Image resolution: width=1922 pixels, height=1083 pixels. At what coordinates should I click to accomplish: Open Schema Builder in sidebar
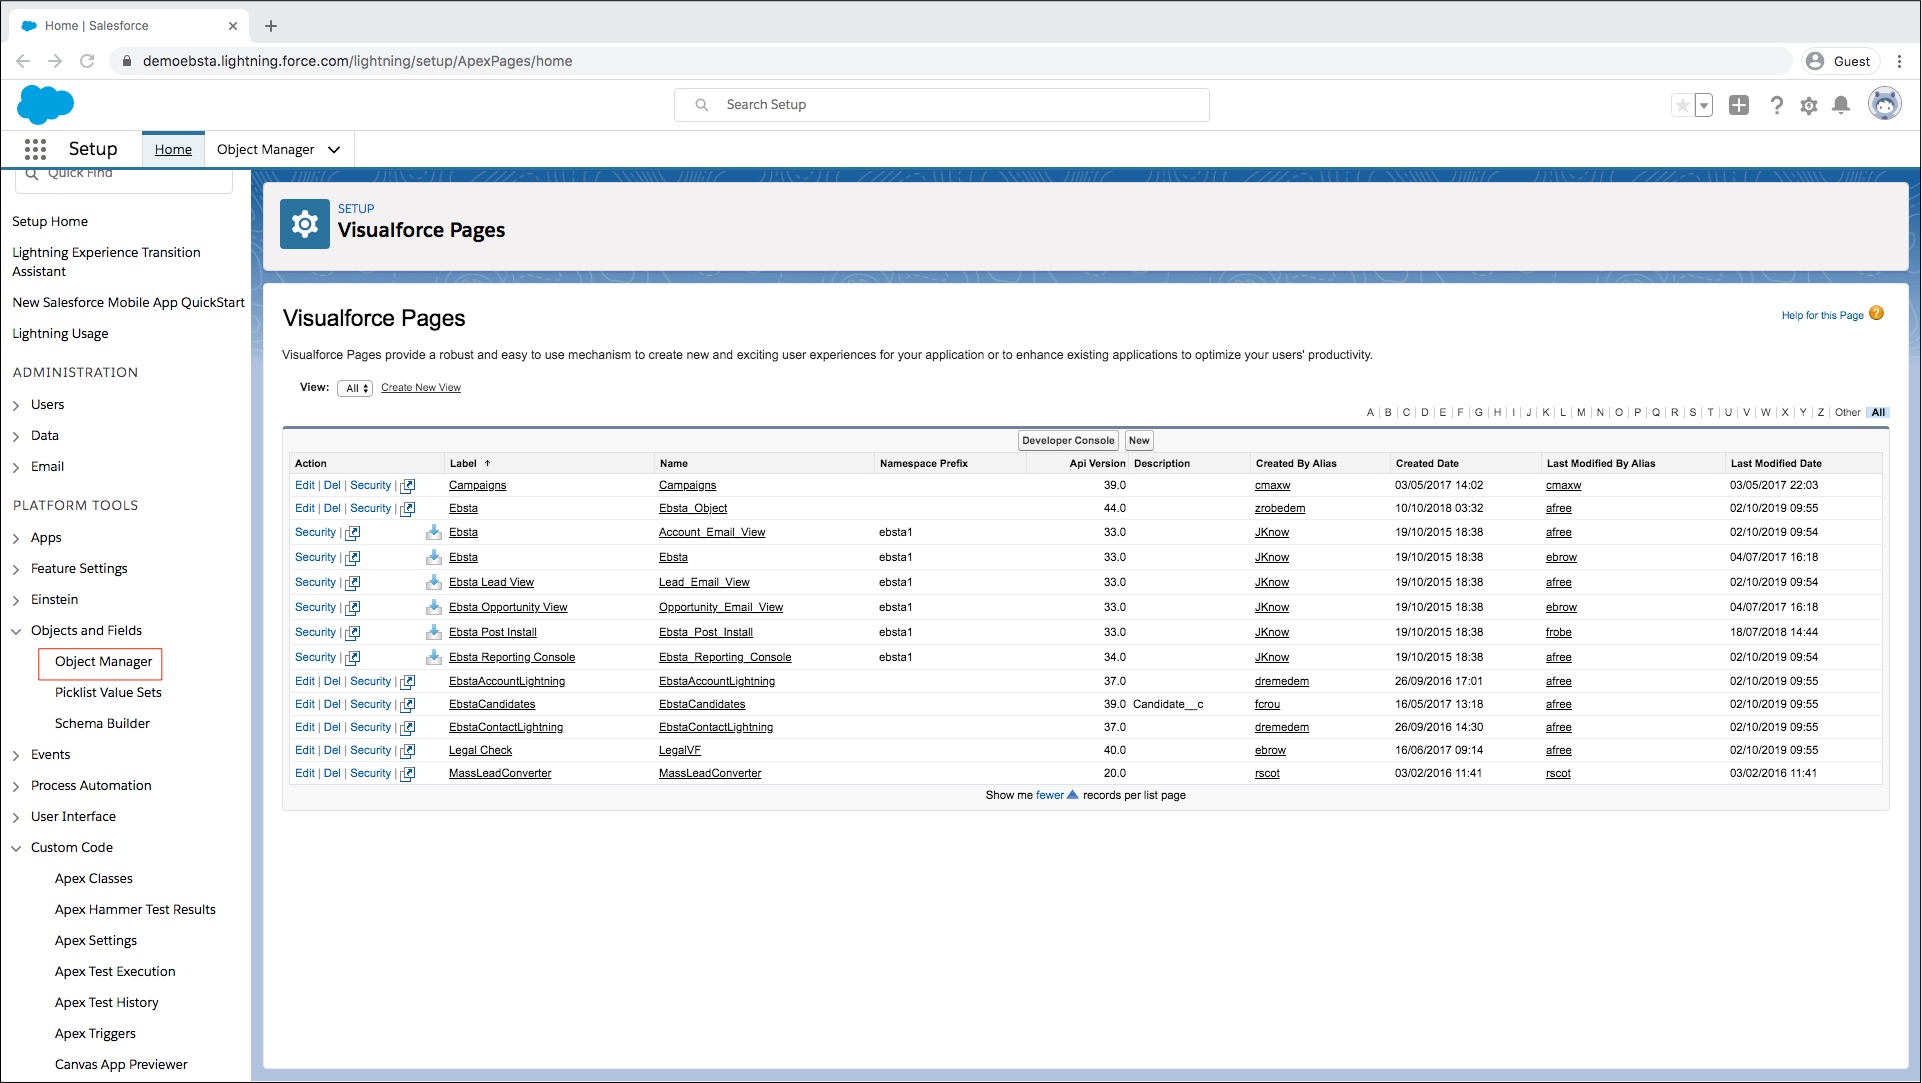click(x=102, y=723)
